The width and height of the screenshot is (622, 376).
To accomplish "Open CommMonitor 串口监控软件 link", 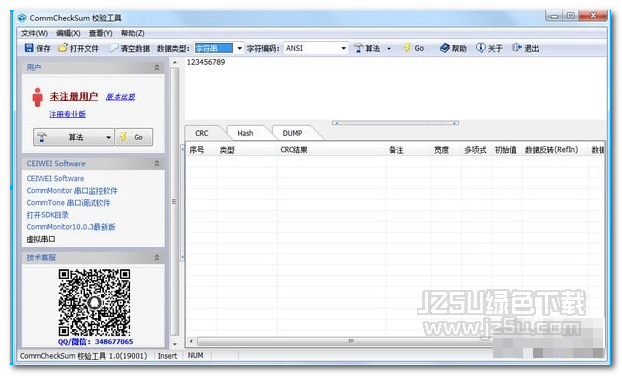I will point(72,191).
